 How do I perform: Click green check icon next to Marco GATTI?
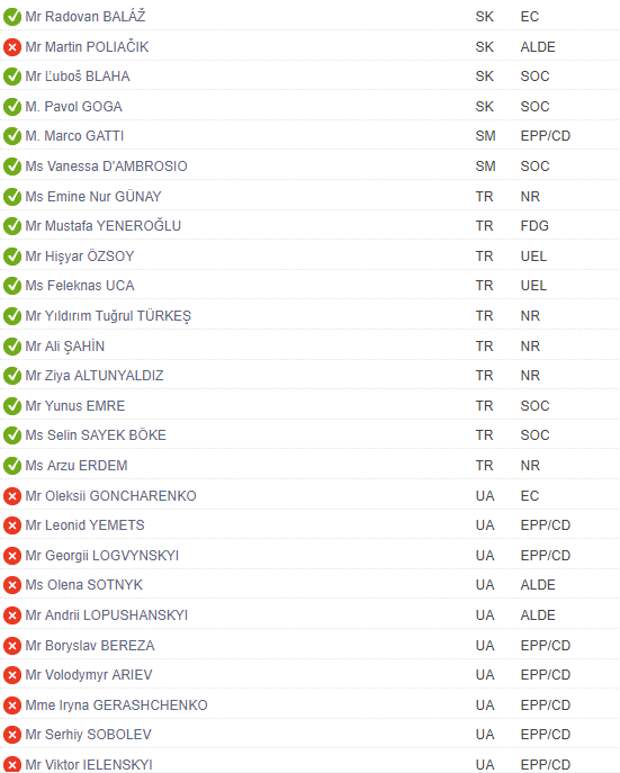tap(12, 136)
